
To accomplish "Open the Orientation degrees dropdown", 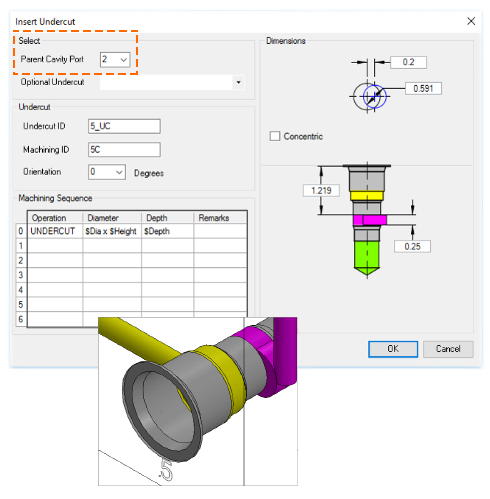I will 107,172.
